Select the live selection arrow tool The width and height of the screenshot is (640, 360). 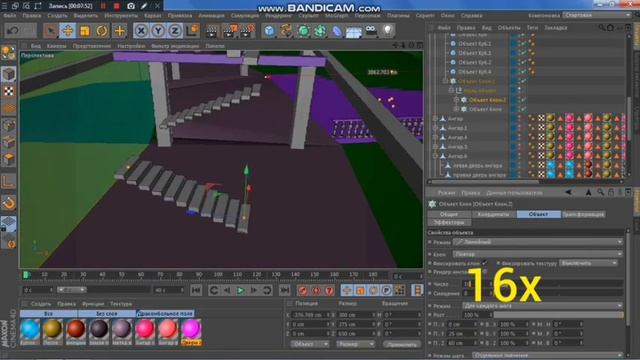[x=51, y=31]
